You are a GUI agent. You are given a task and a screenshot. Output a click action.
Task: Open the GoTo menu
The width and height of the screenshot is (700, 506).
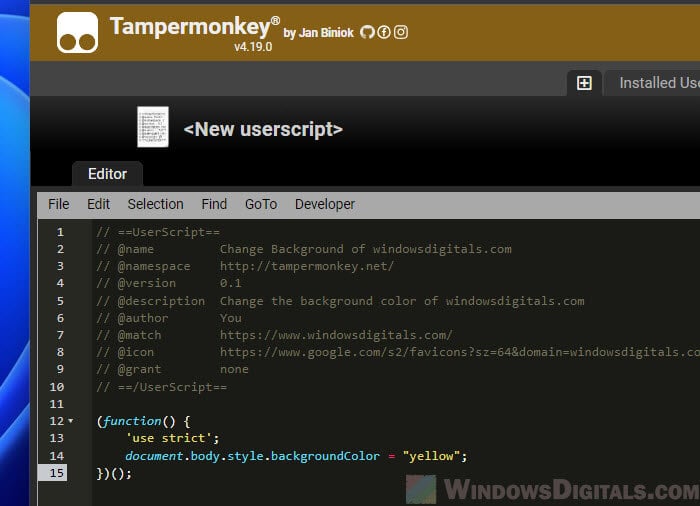pyautogui.click(x=261, y=204)
